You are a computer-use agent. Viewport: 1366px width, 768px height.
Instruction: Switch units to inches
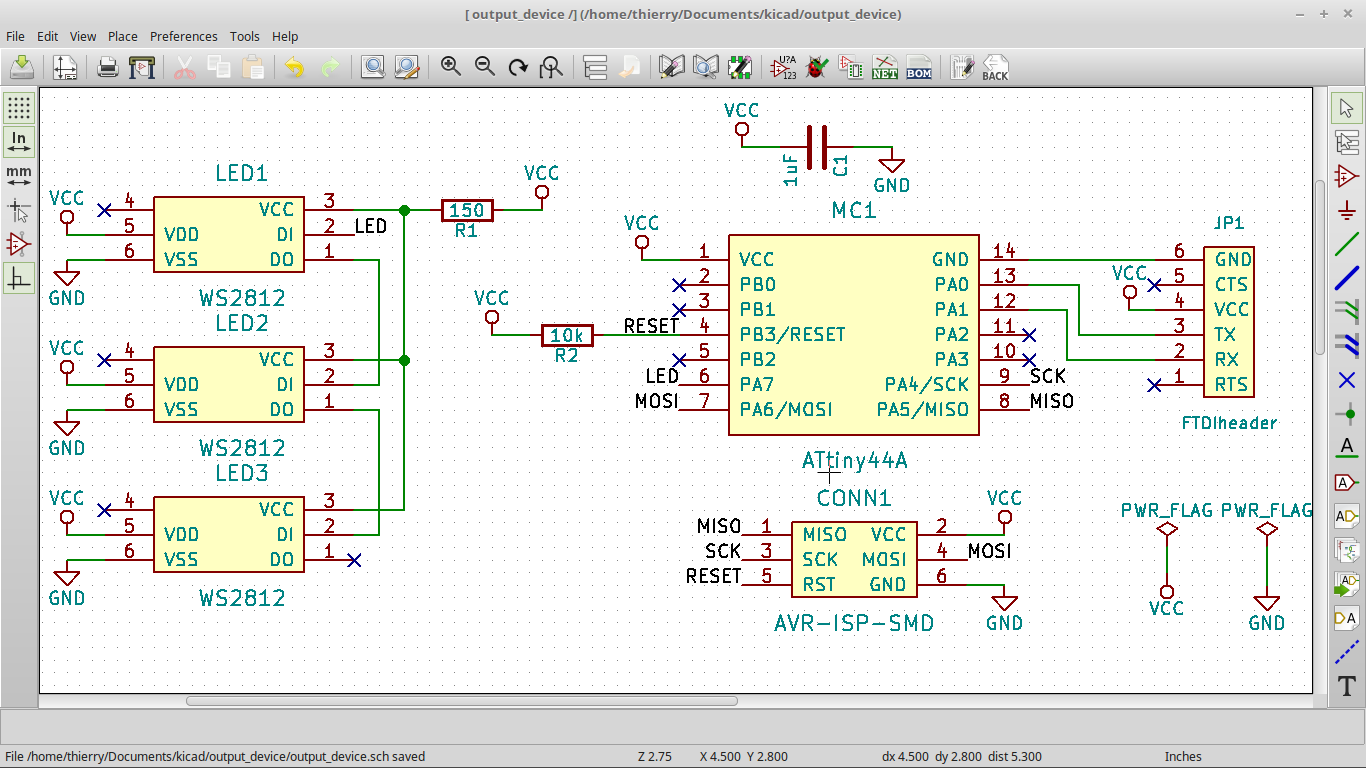point(19,142)
